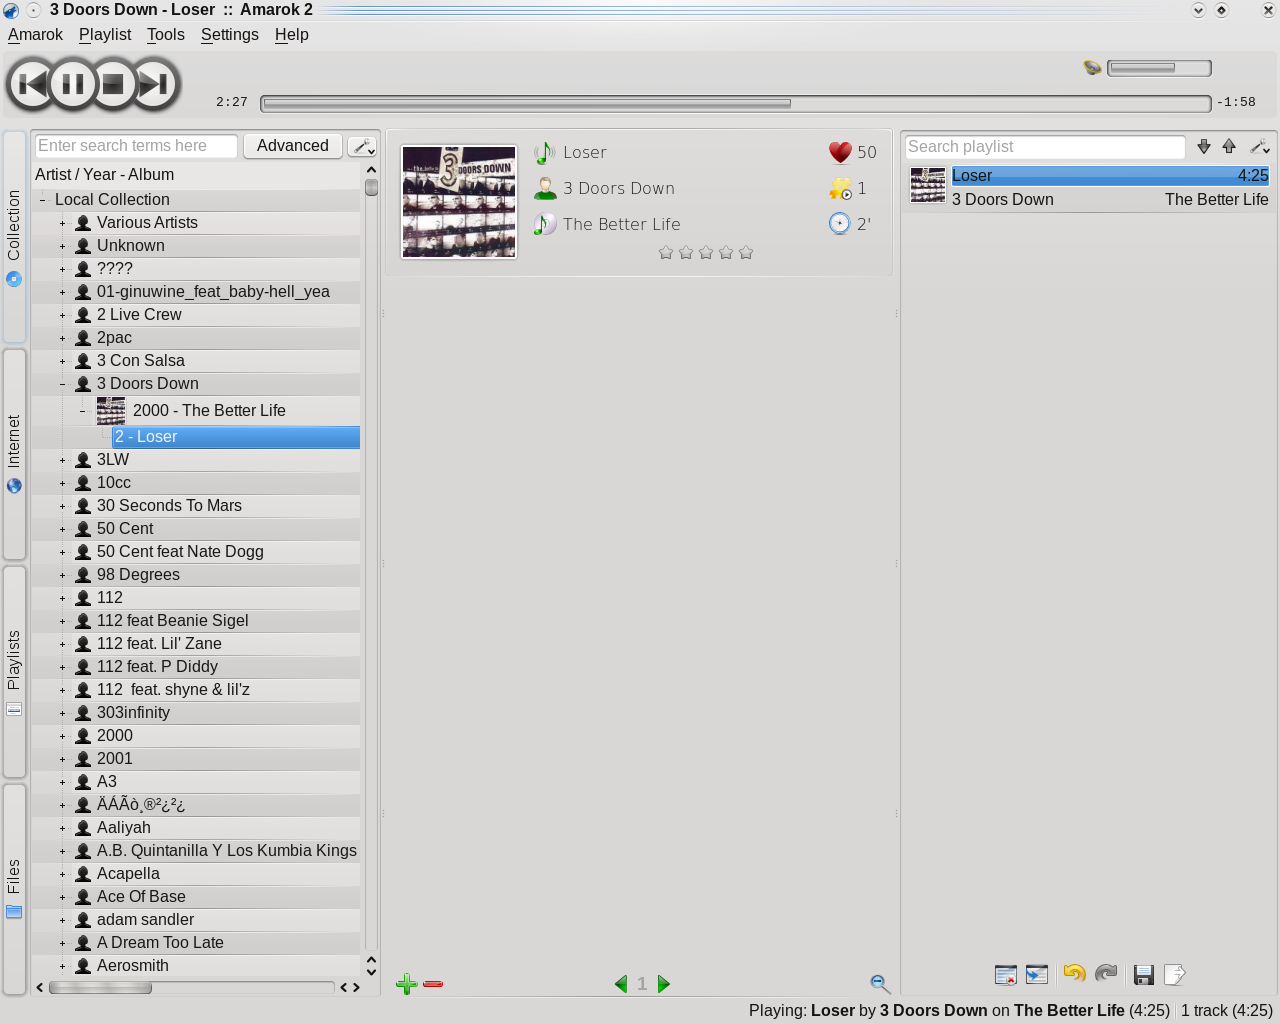Expand the Ace Of Base artist

click(62, 897)
